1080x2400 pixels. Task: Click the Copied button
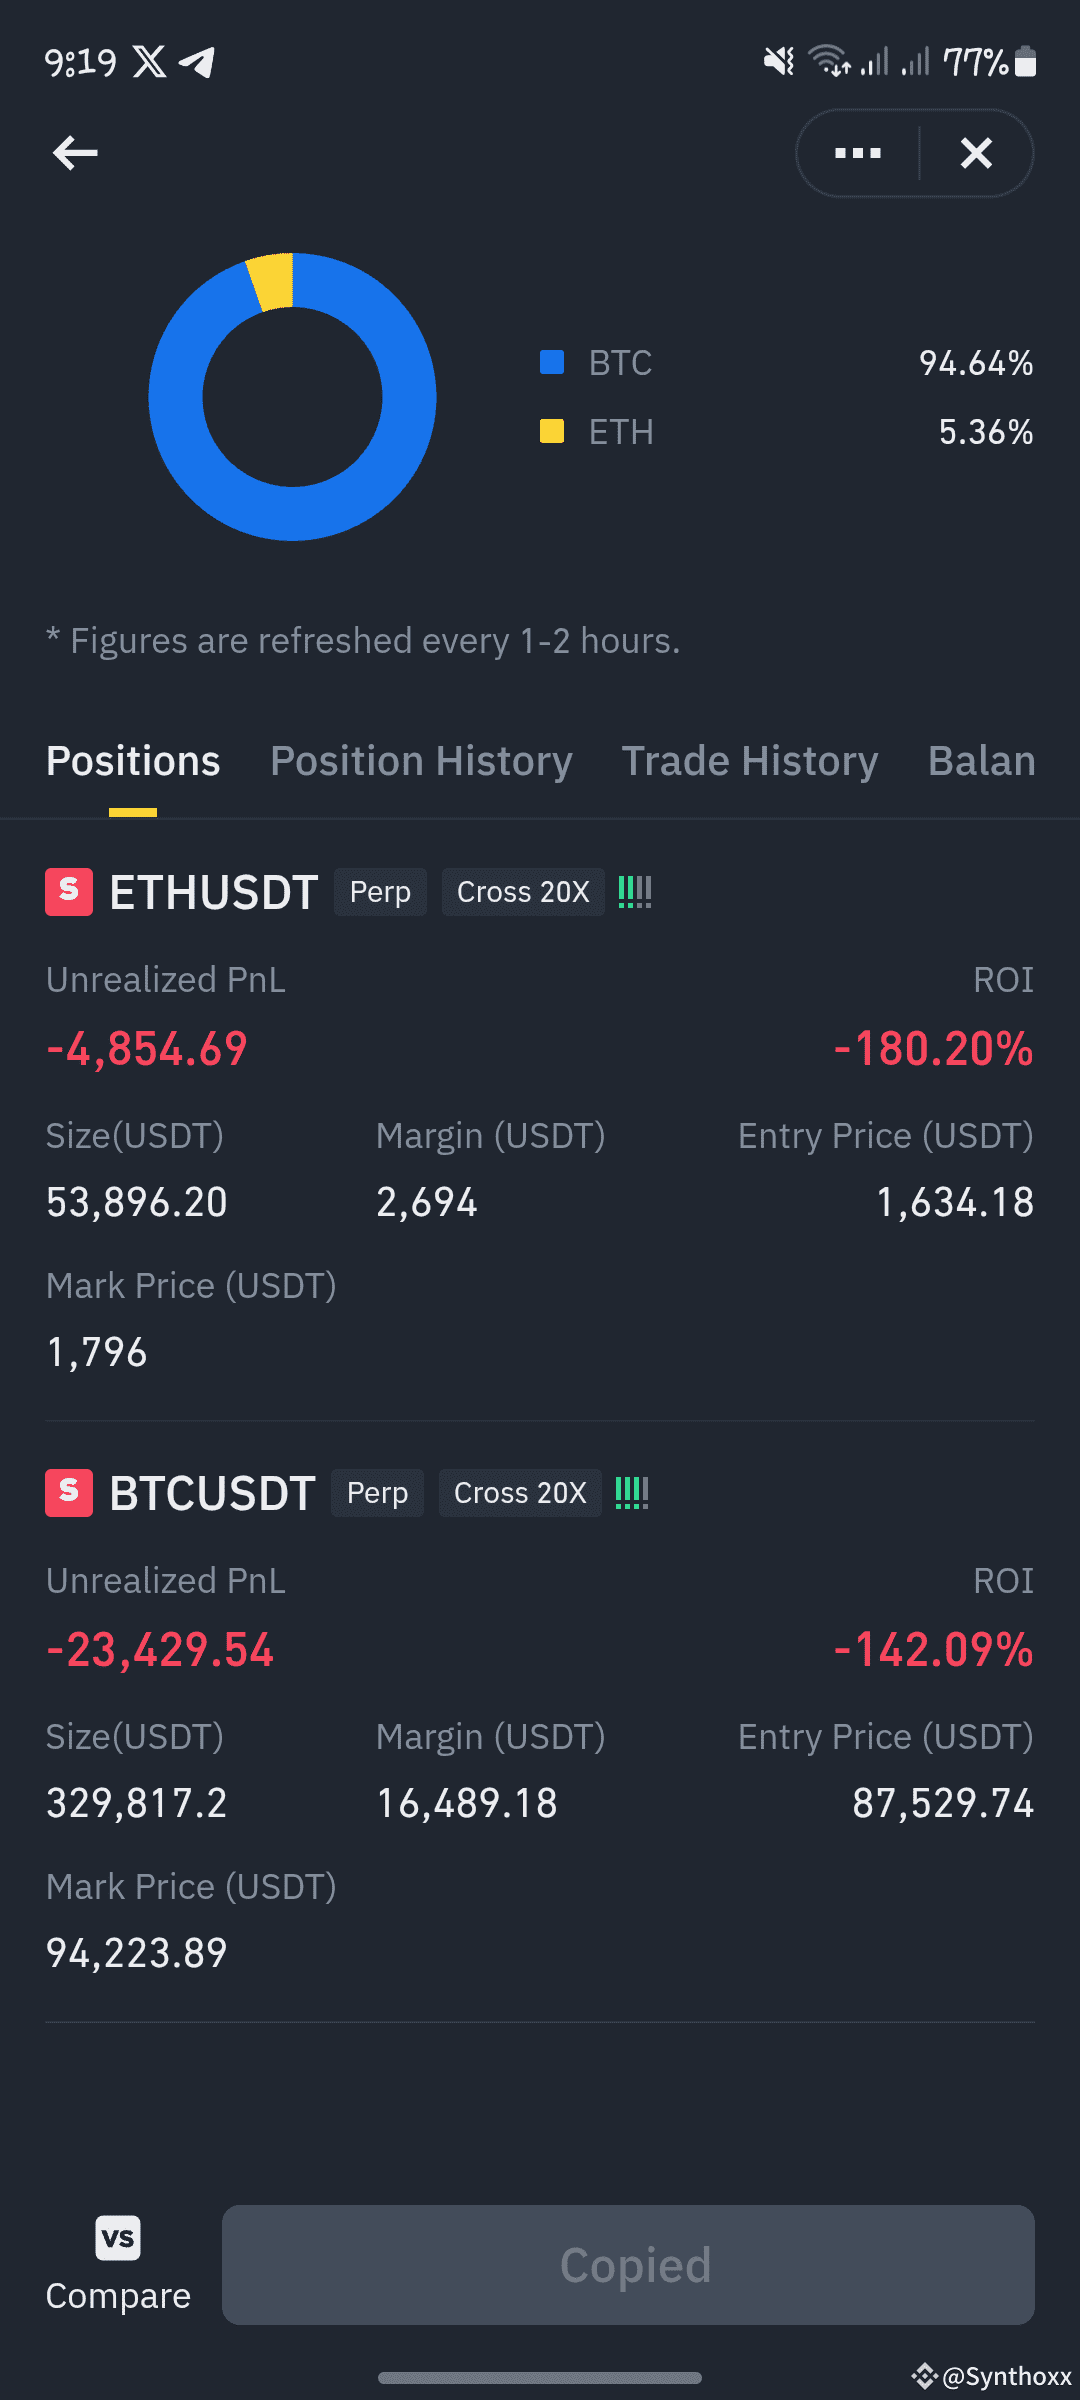628,2265
